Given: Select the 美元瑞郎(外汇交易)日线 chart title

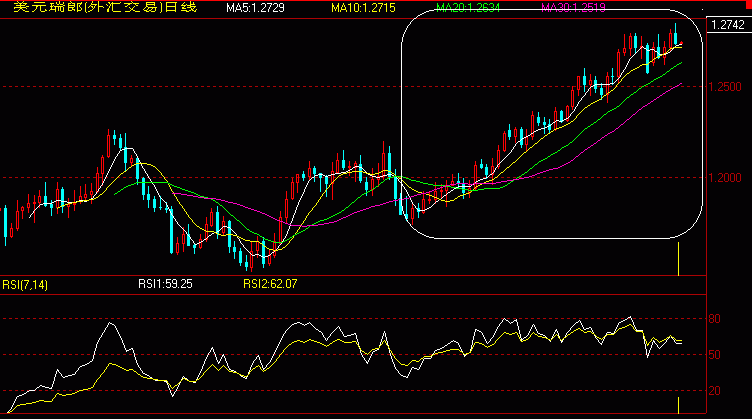Looking at the screenshot, I should coord(105,7).
